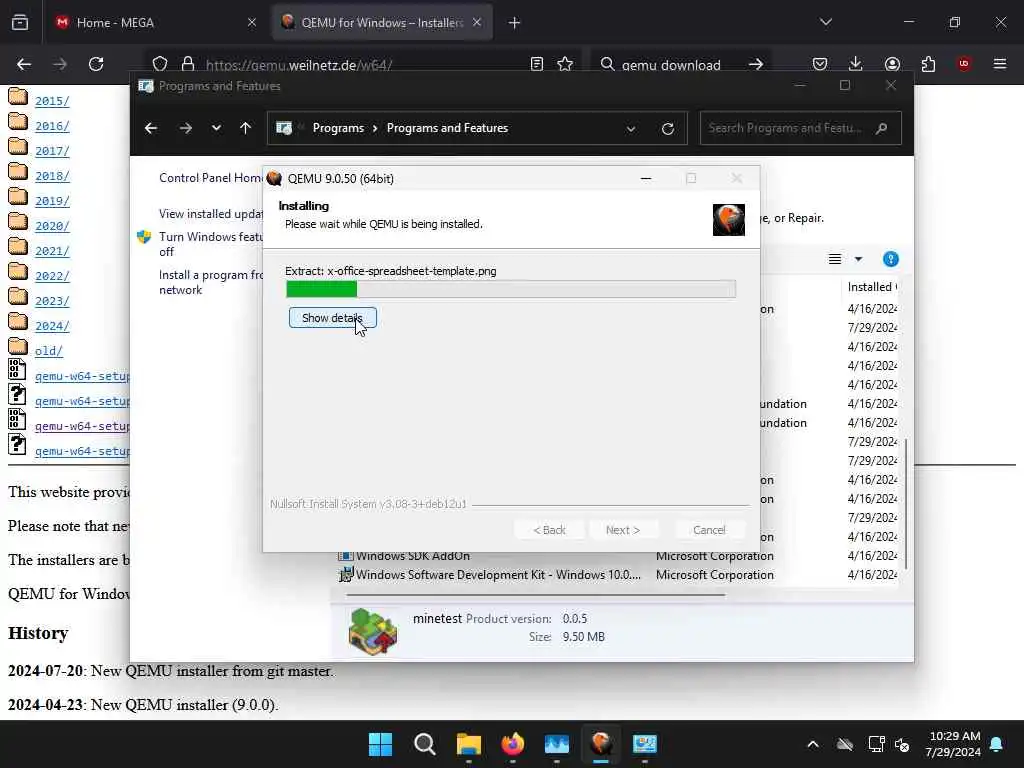Image resolution: width=1024 pixels, height=768 pixels.
Task: Open the notification bell icon
Action: pyautogui.click(x=997, y=744)
